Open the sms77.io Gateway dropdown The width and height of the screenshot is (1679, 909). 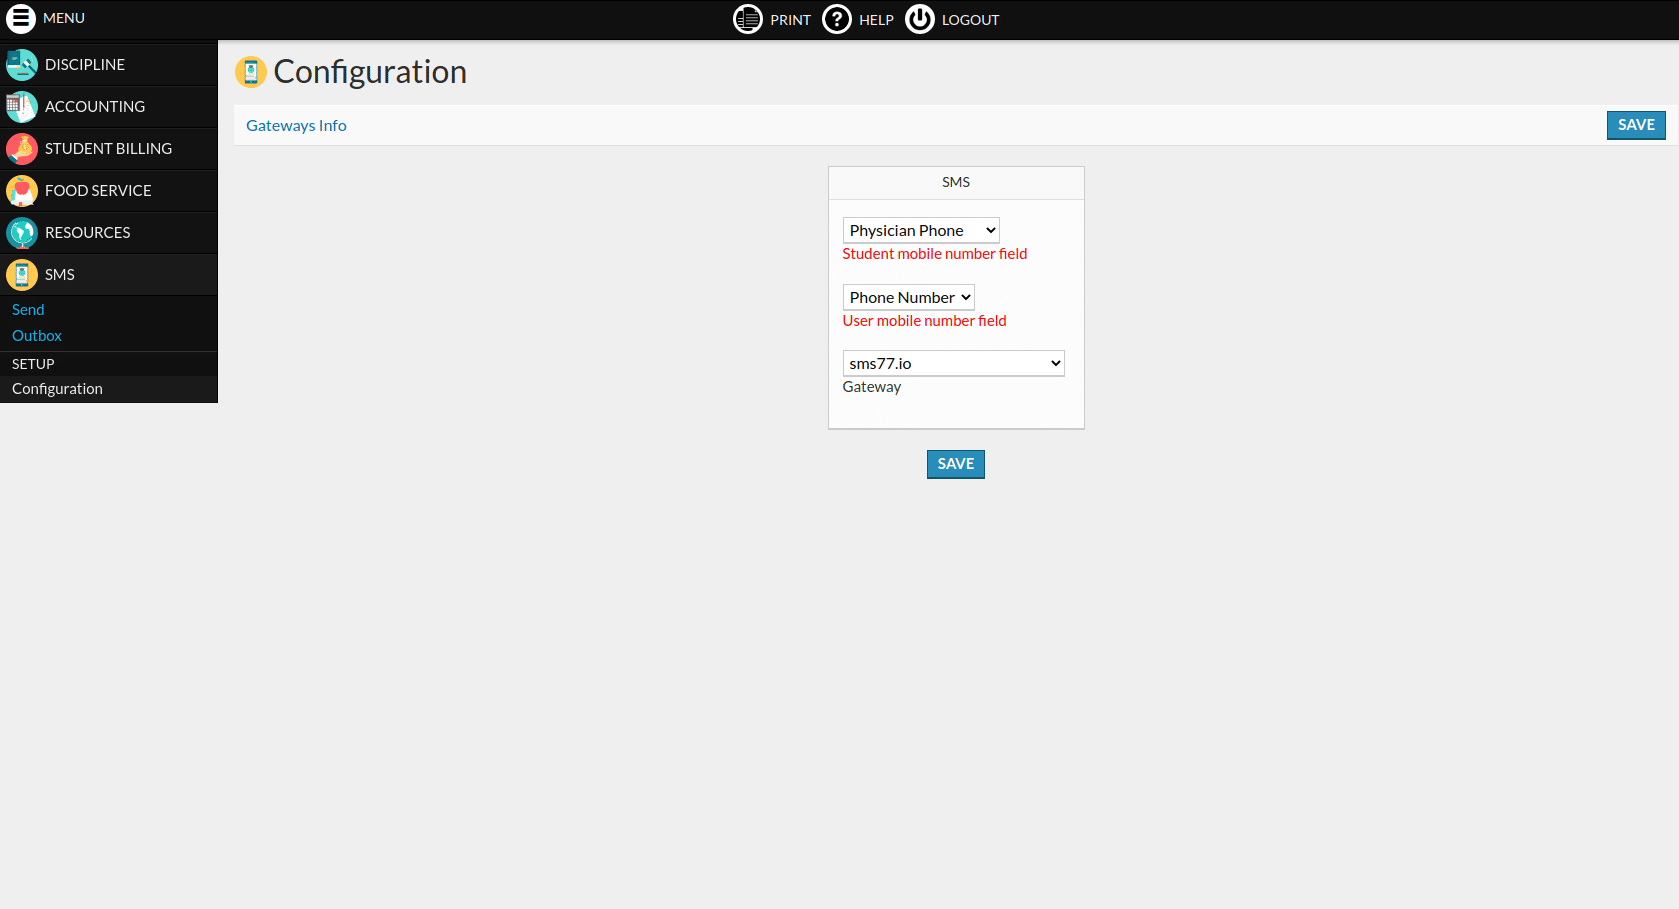(953, 364)
